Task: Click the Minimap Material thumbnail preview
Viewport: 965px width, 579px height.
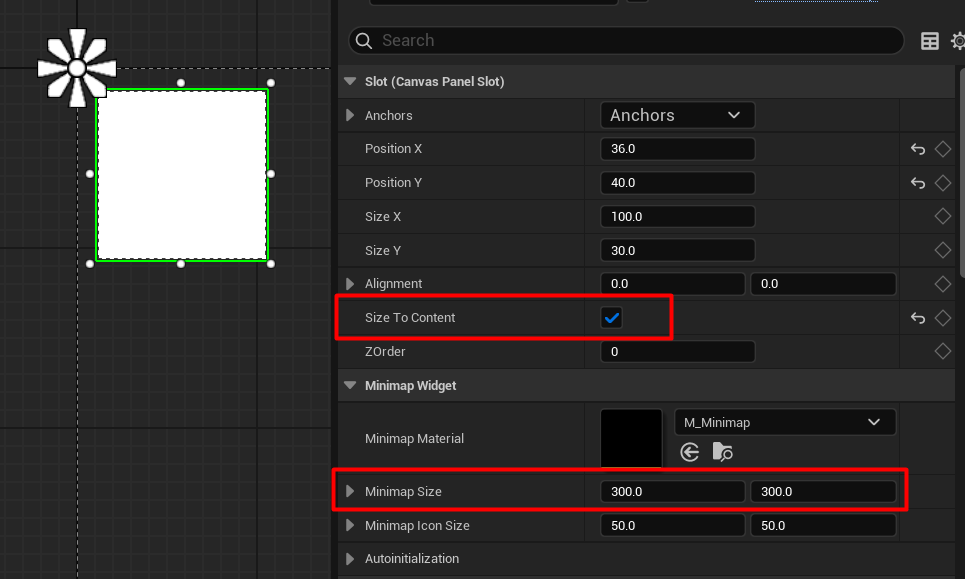Action: click(631, 438)
